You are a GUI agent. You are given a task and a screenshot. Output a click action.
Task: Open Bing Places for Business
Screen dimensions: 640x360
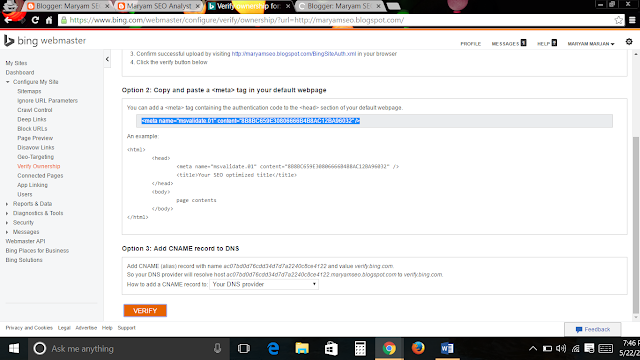point(37,251)
